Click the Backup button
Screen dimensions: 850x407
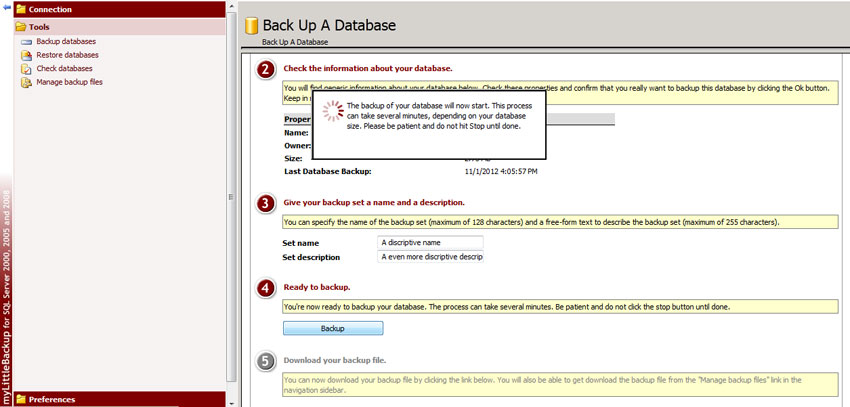[x=333, y=328]
